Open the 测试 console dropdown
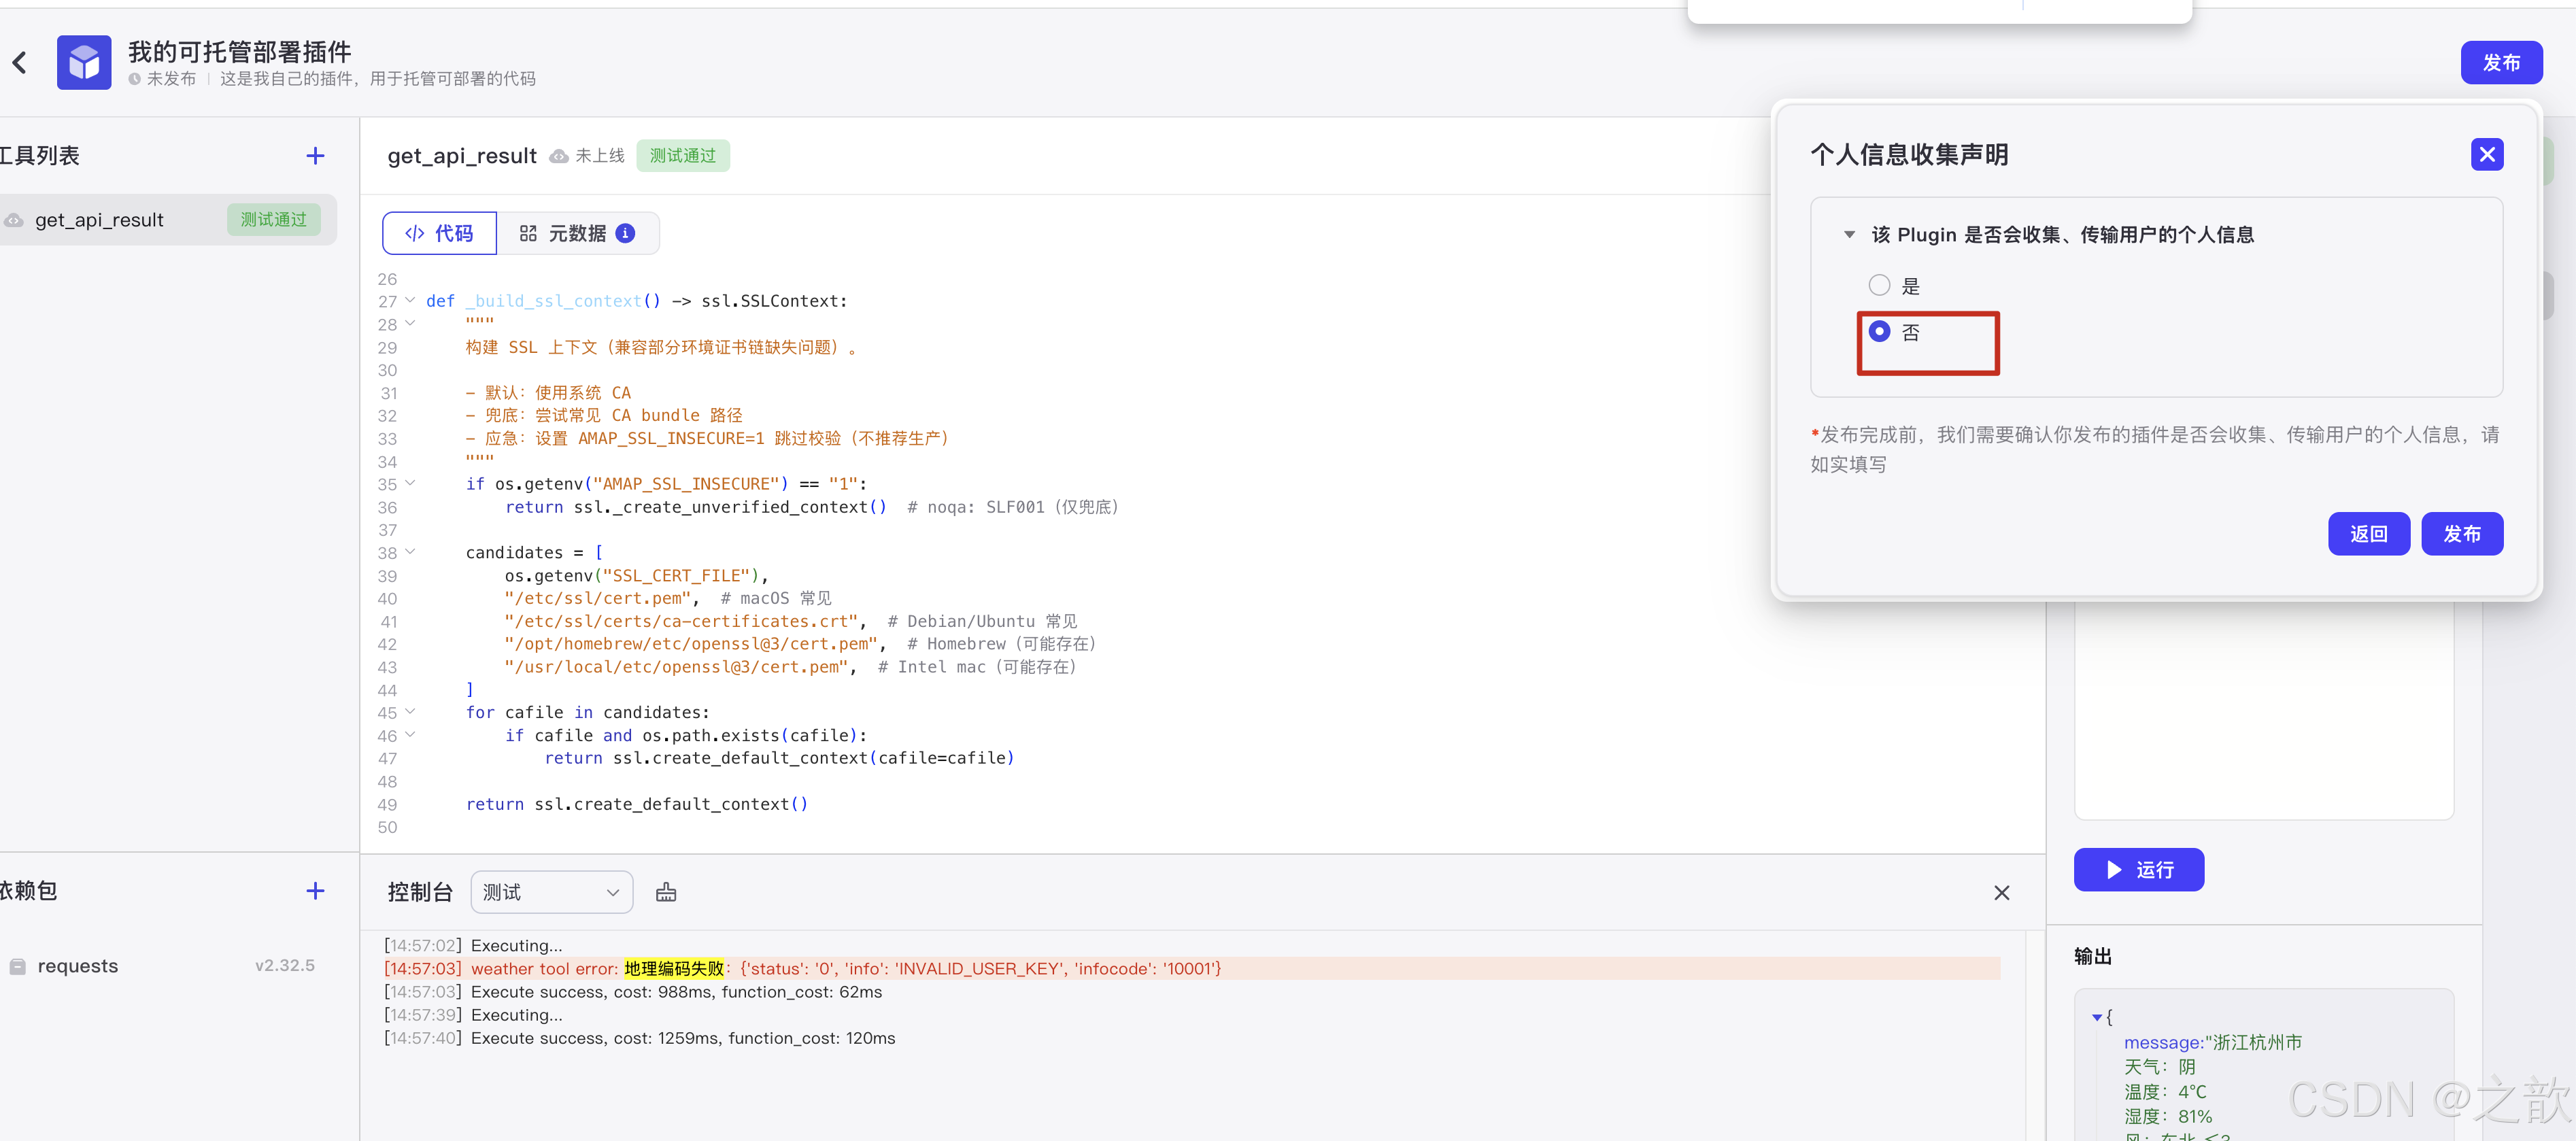The image size is (2576, 1141). [x=551, y=892]
